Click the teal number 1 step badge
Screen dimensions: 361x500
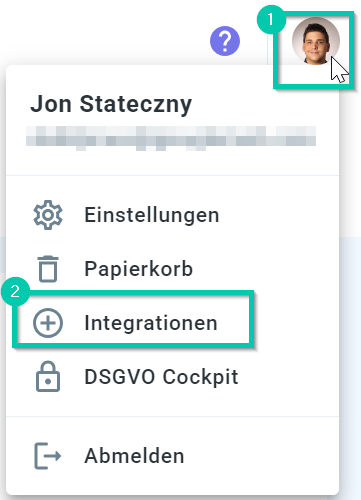pyautogui.click(x=271, y=19)
